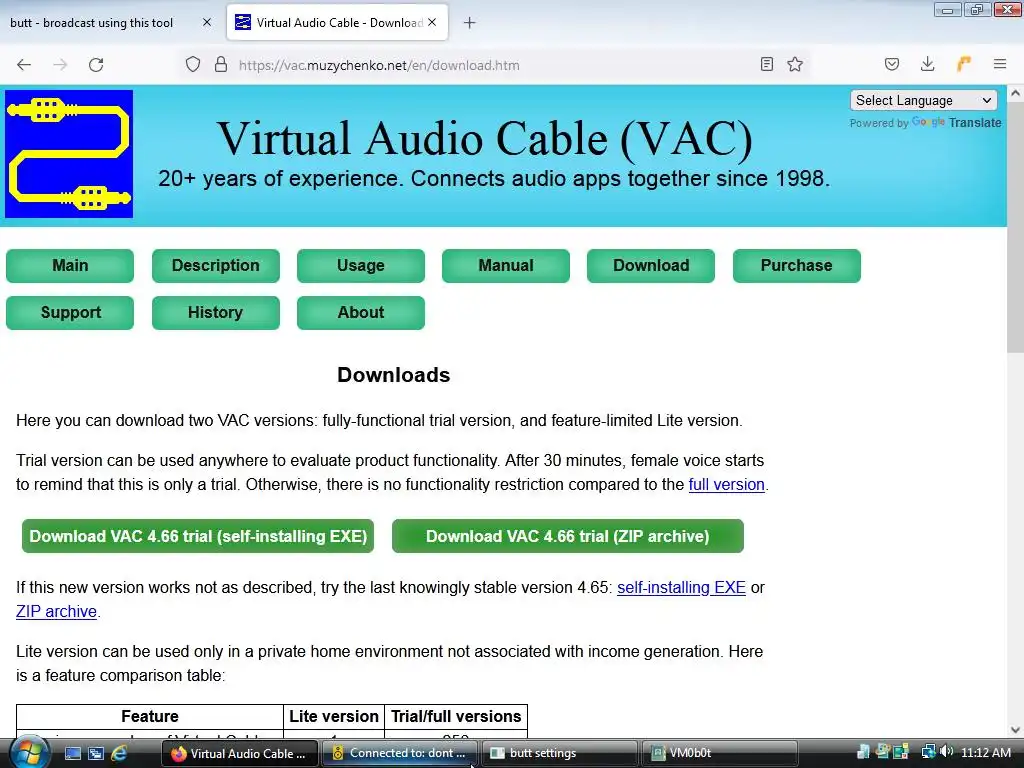Click the VAC cable logo image
This screenshot has width=1024, height=768.
point(69,154)
